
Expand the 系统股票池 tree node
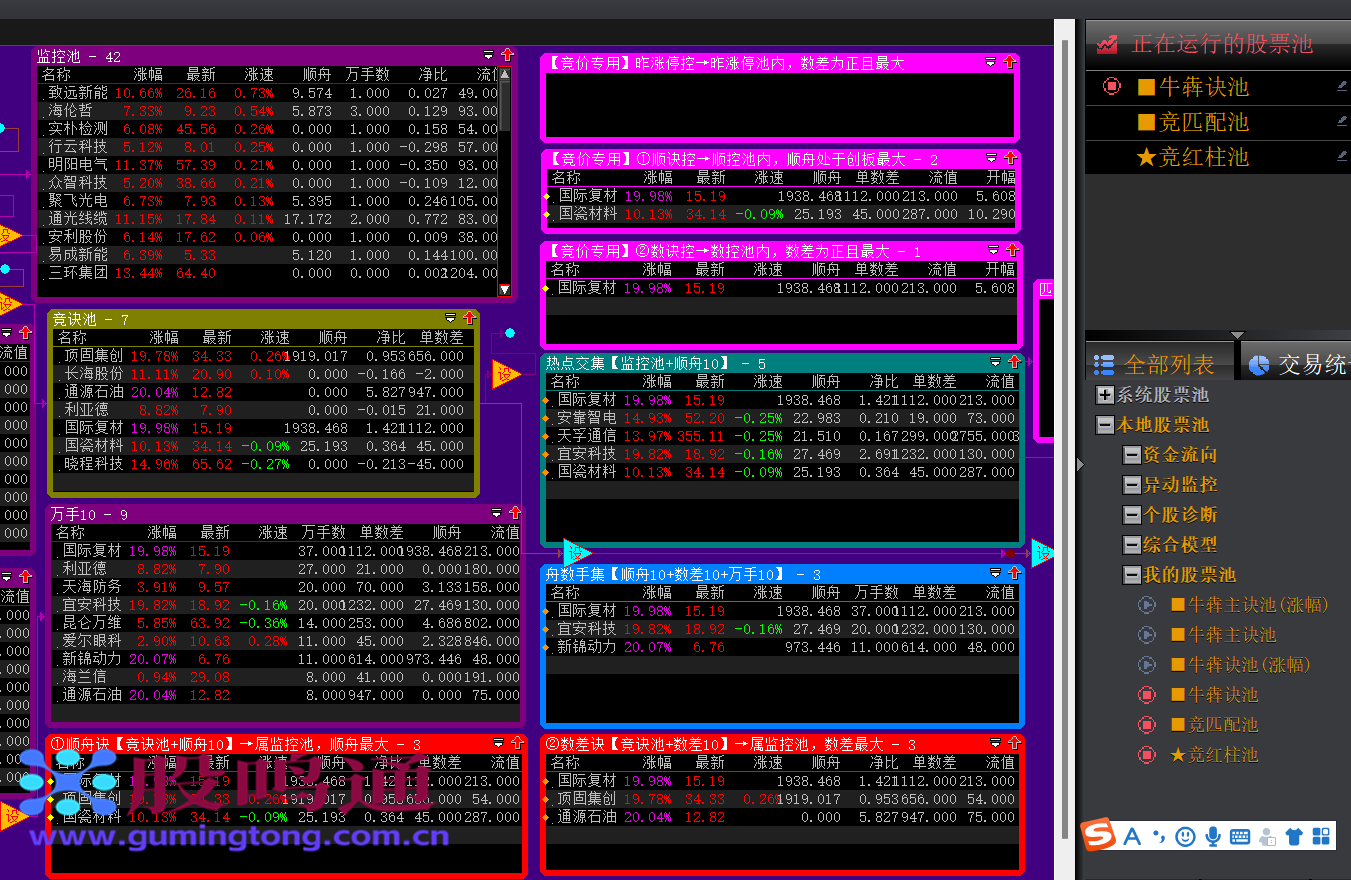tap(1105, 395)
